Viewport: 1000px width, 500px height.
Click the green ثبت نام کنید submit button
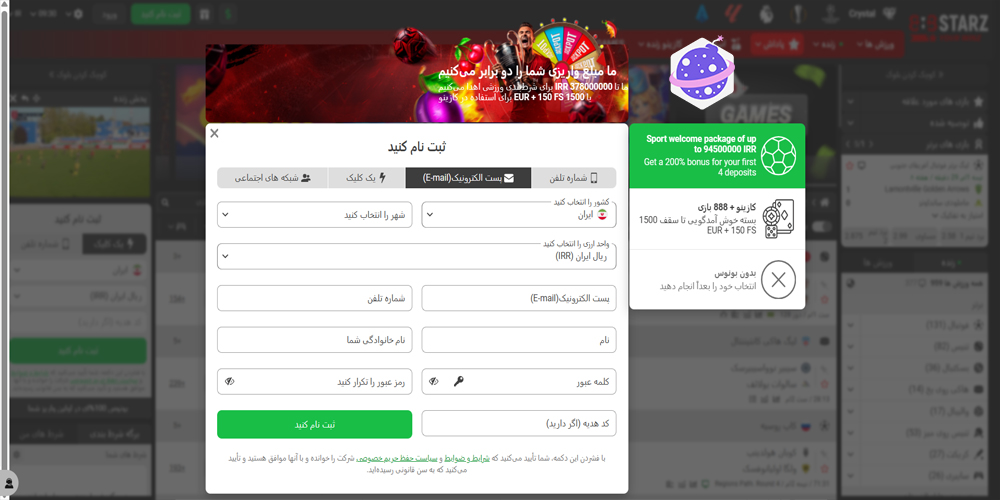point(314,424)
